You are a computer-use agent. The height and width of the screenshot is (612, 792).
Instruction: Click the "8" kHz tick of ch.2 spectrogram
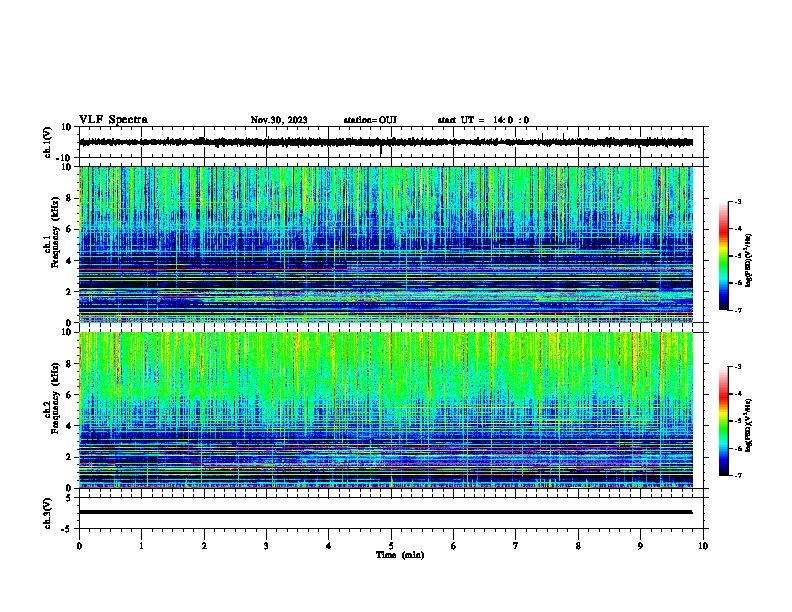[x=70, y=364]
